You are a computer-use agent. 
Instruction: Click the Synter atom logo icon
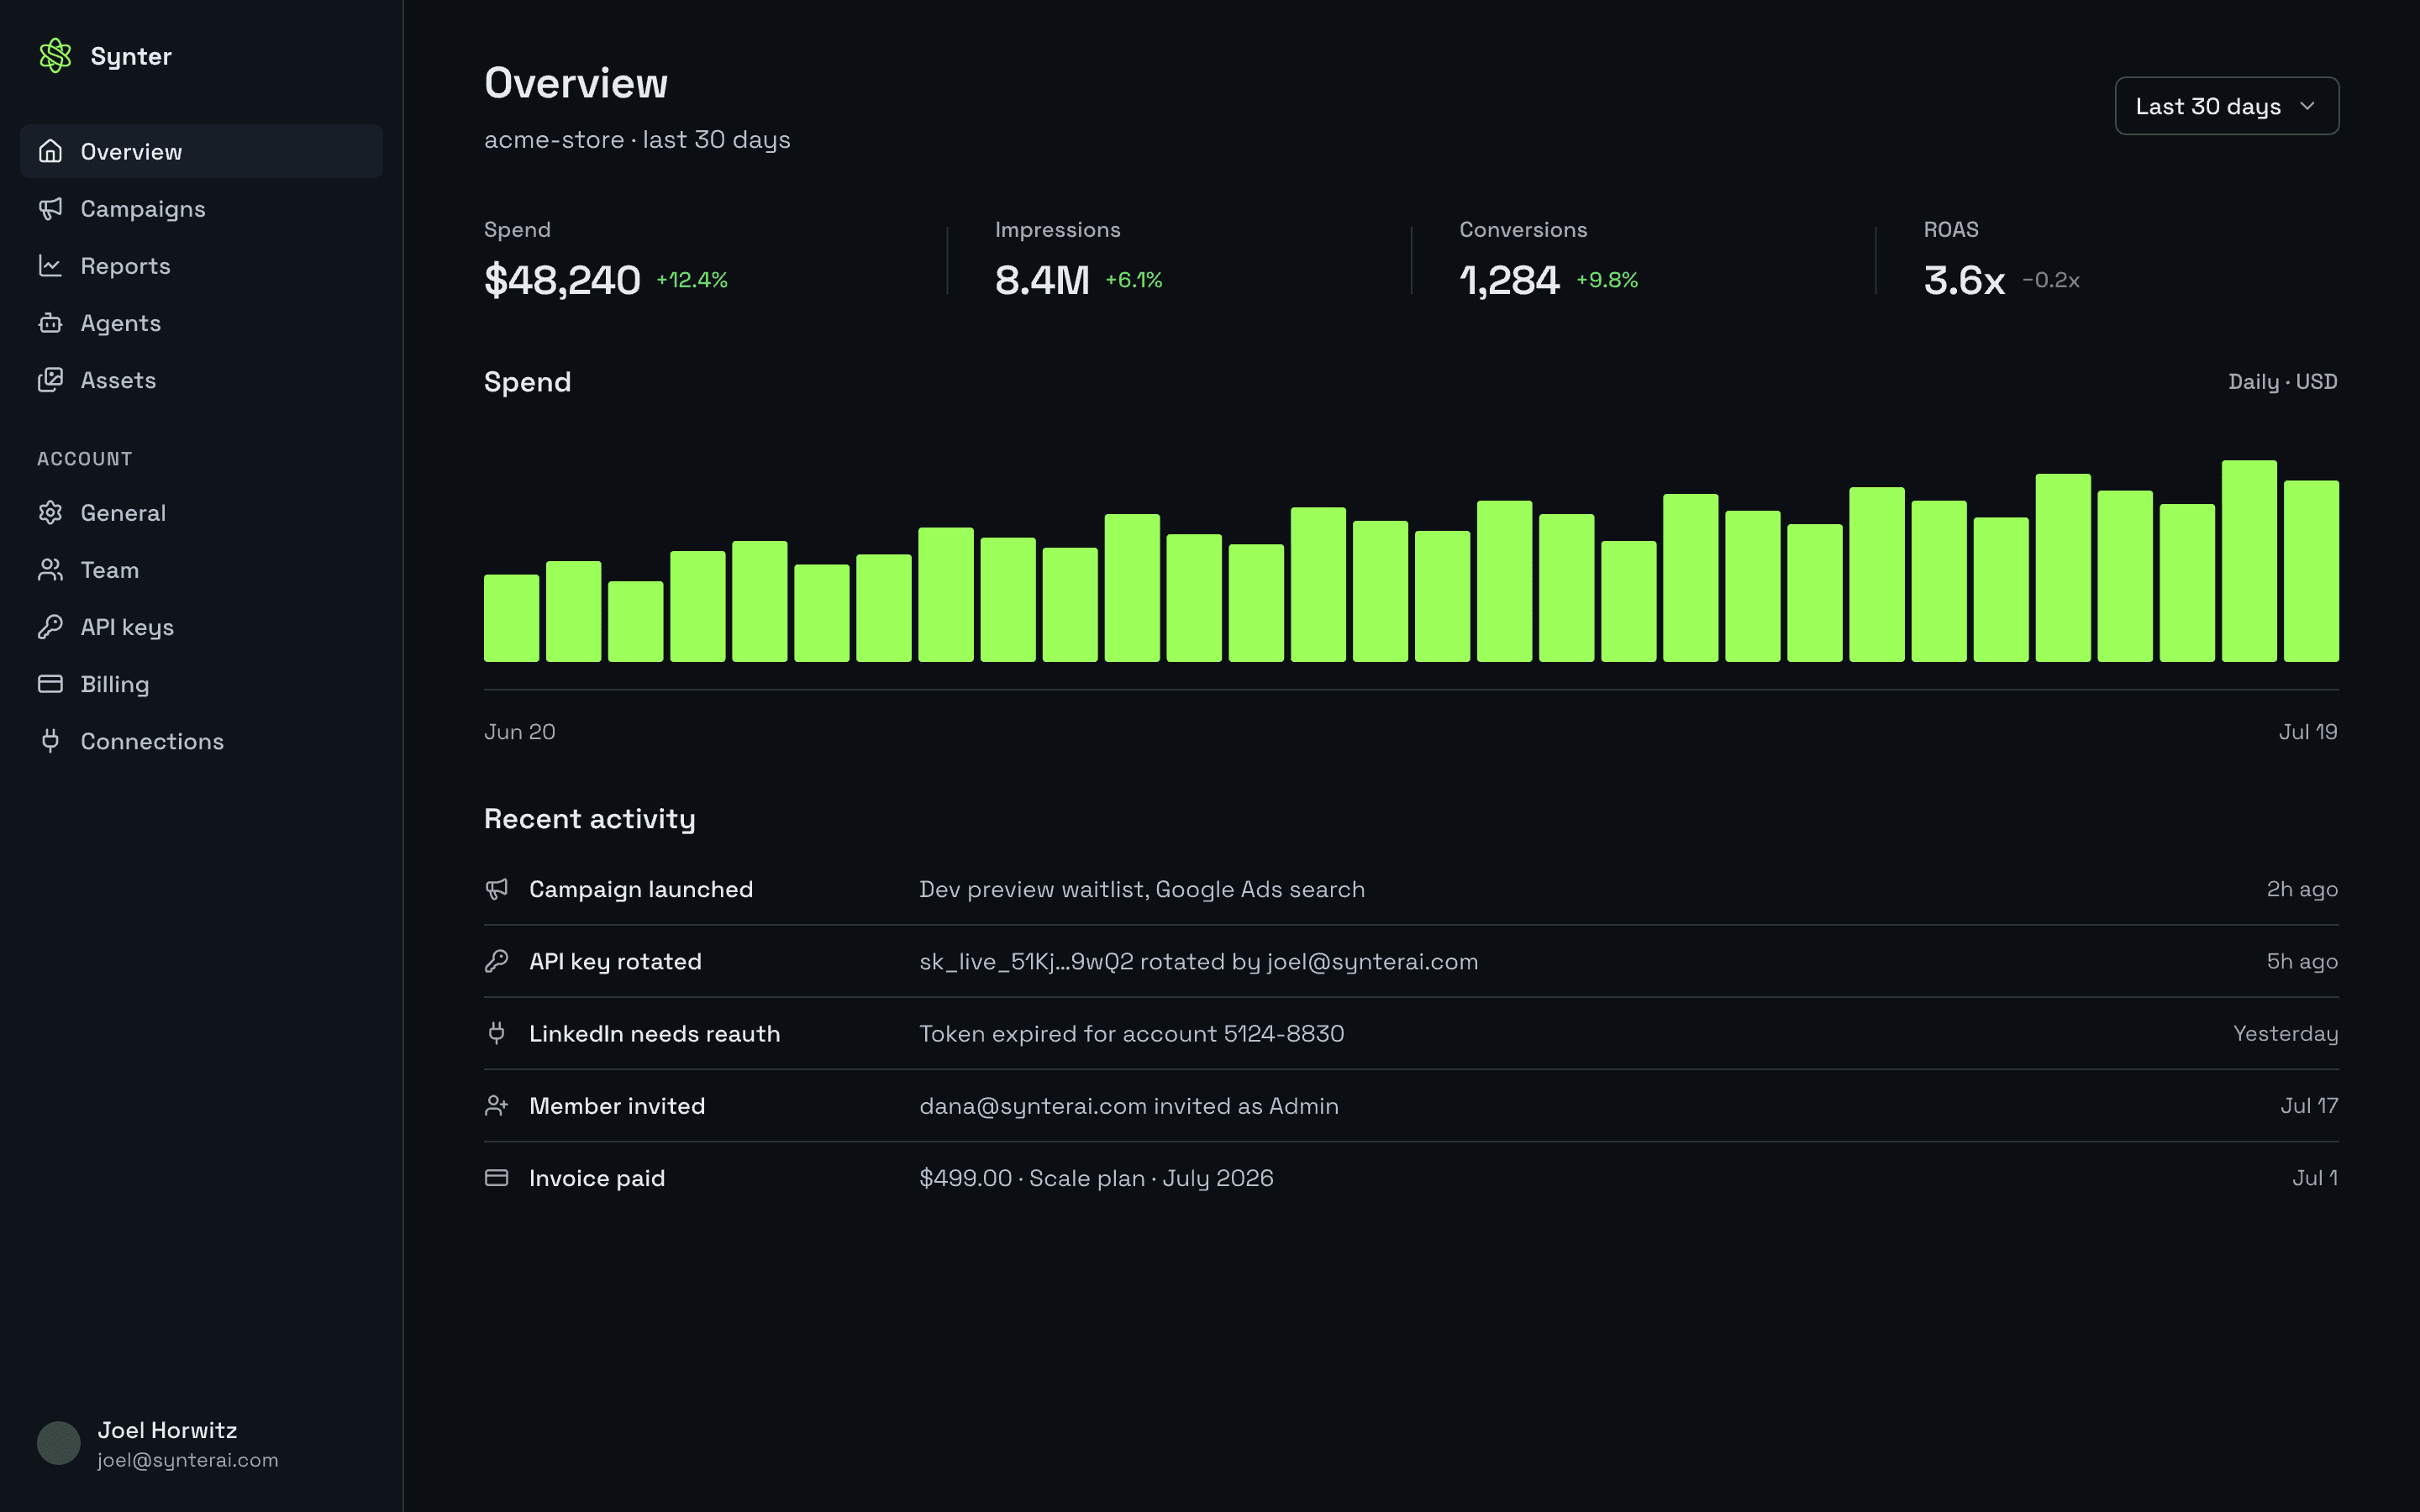point(55,56)
